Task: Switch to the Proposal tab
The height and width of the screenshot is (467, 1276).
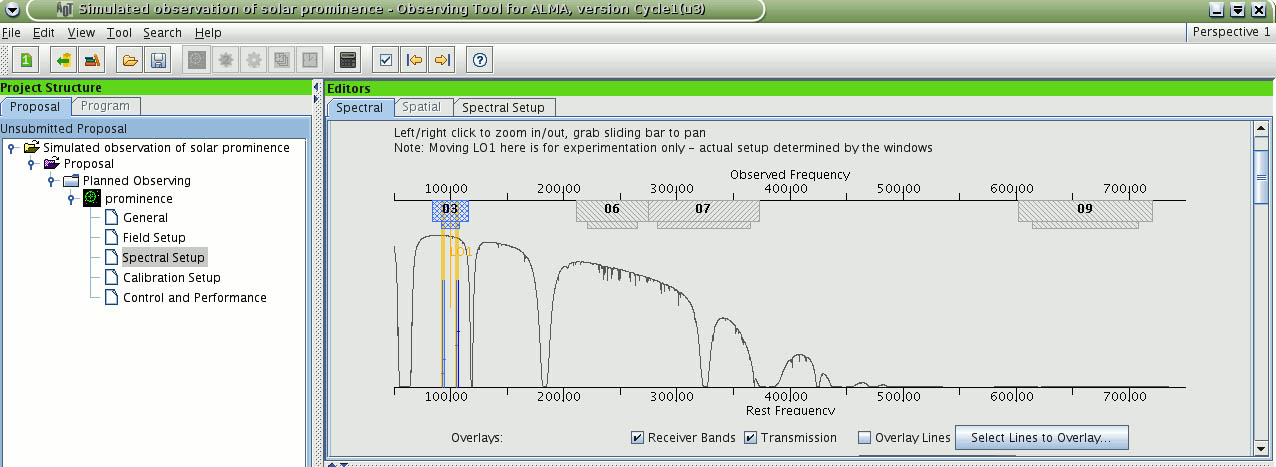Action: (35, 106)
